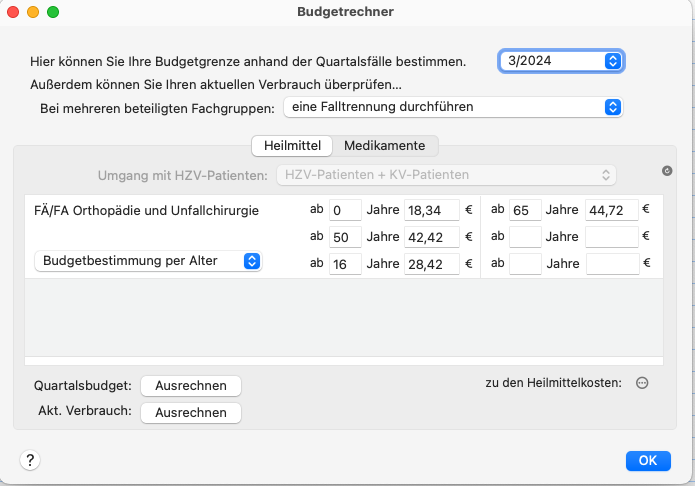Image resolution: width=695 pixels, height=486 pixels.
Task: Confirm with the OK button
Action: [648, 461]
